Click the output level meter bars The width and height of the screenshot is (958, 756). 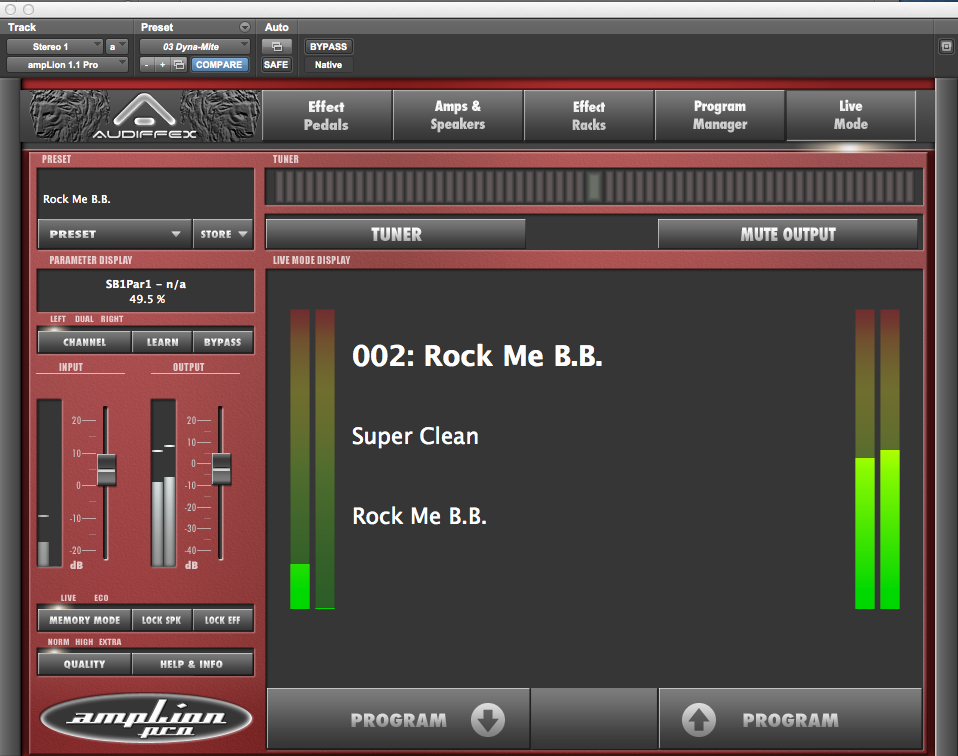[x=163, y=483]
